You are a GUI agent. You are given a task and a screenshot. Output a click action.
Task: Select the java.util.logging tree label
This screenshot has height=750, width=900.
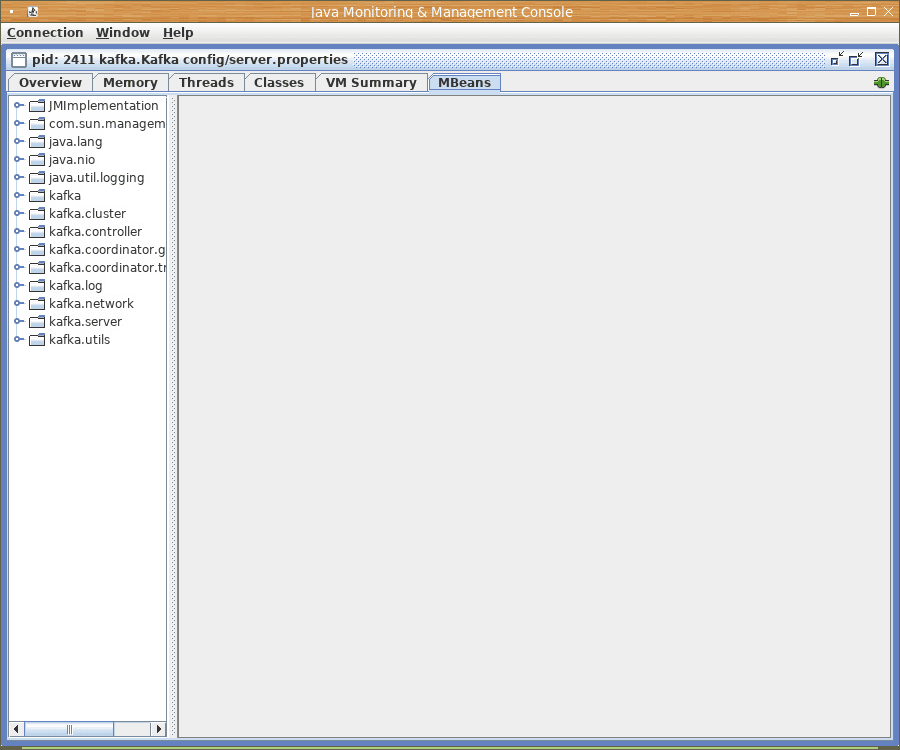[x=96, y=177]
